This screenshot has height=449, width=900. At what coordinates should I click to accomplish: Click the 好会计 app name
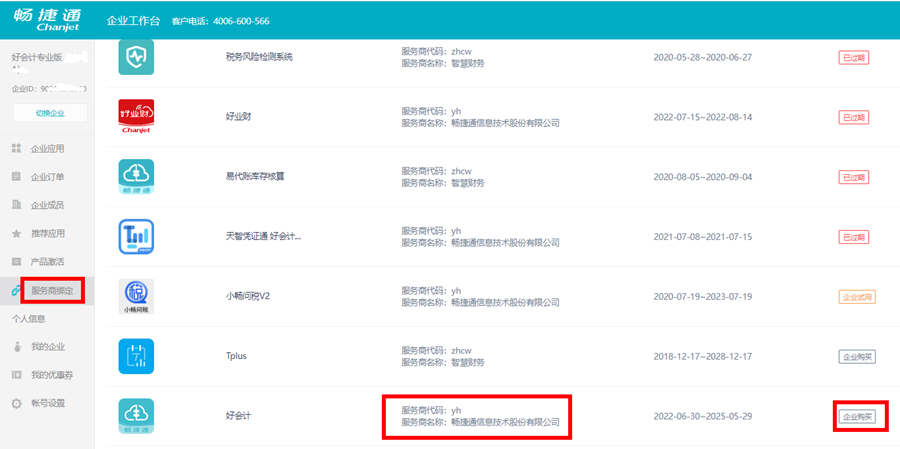(239, 416)
